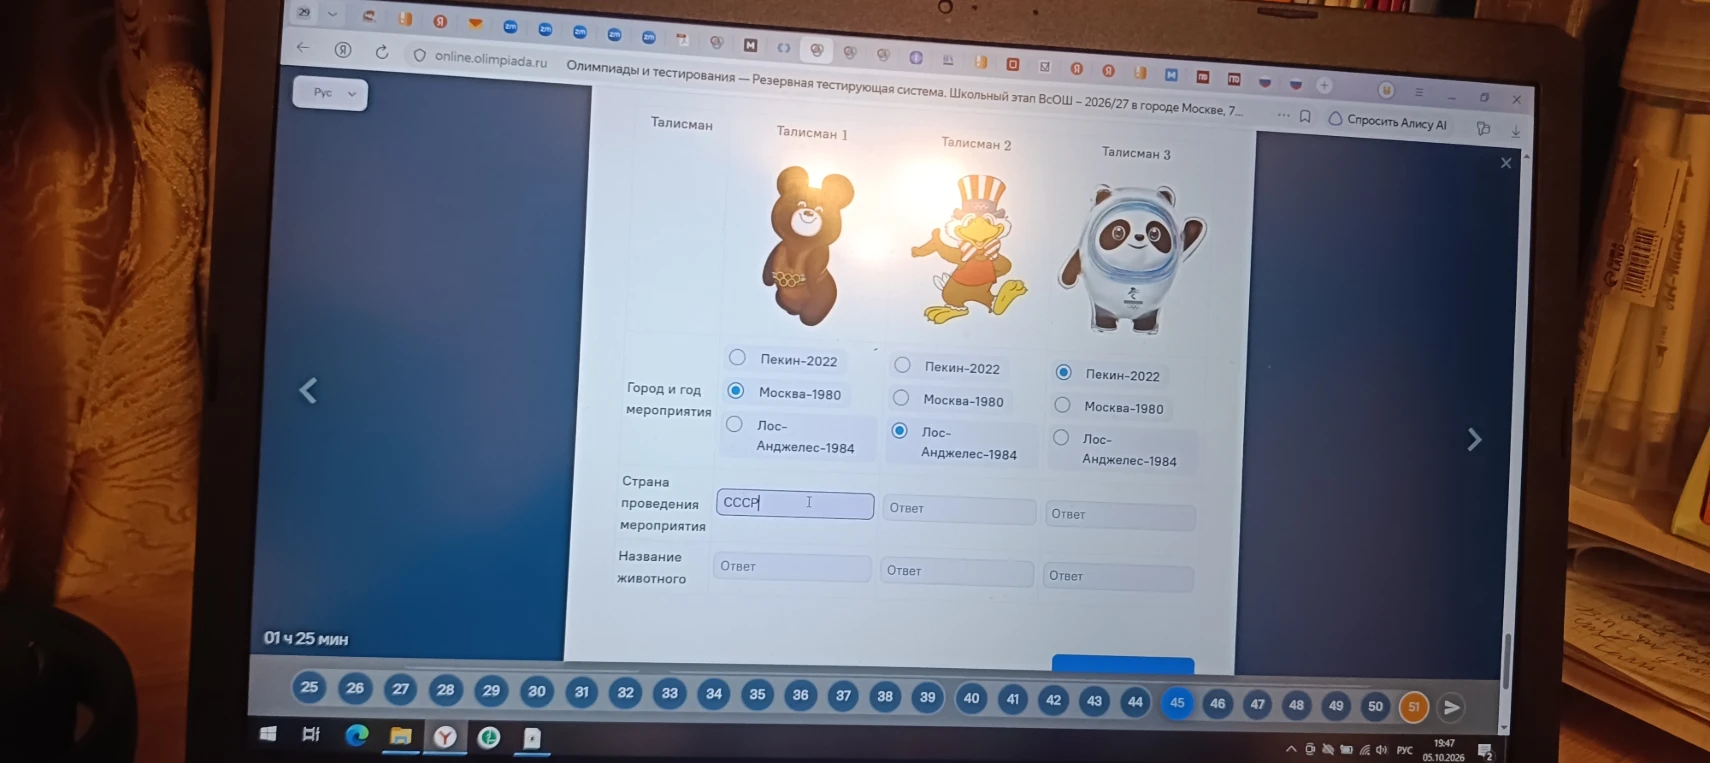This screenshot has width=1710, height=763.
Task: Select Пекин-2022 for Талисман 1
Action: (x=737, y=357)
